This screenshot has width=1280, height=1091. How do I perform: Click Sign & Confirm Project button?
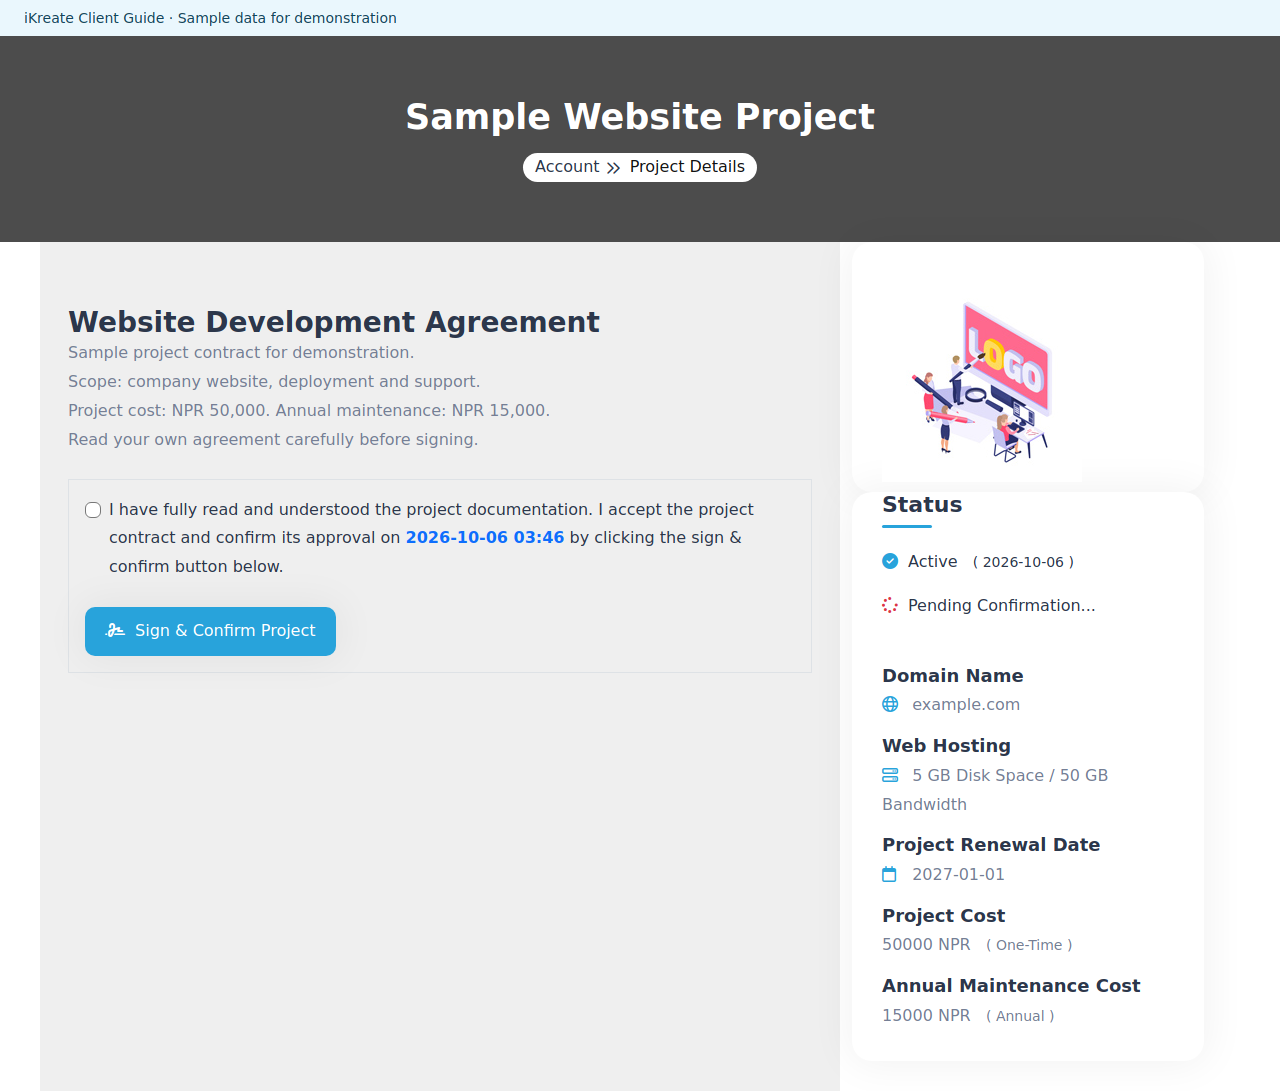[210, 631]
